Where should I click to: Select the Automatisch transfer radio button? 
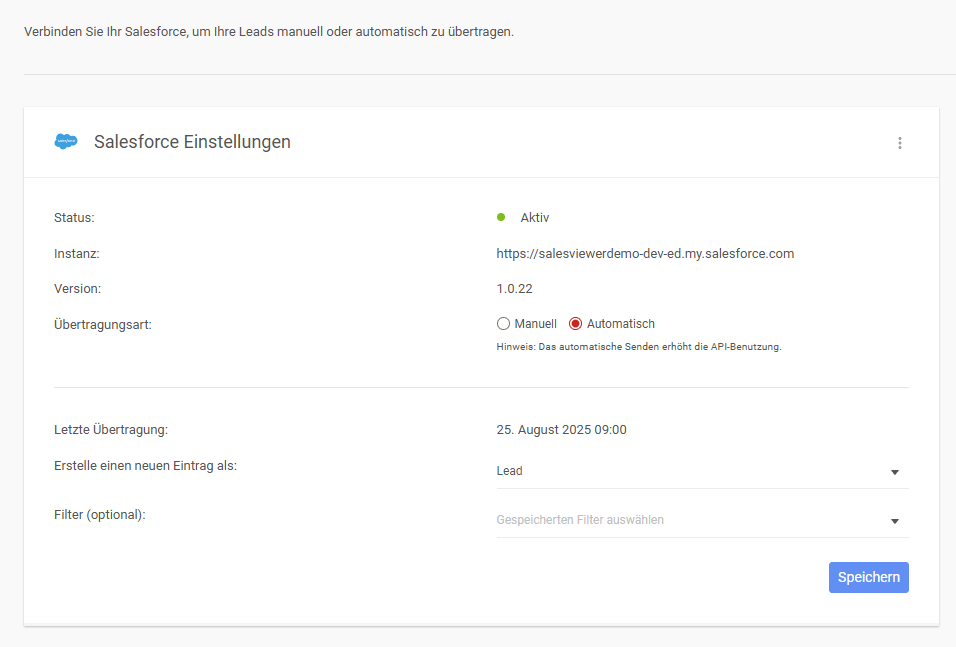[575, 324]
